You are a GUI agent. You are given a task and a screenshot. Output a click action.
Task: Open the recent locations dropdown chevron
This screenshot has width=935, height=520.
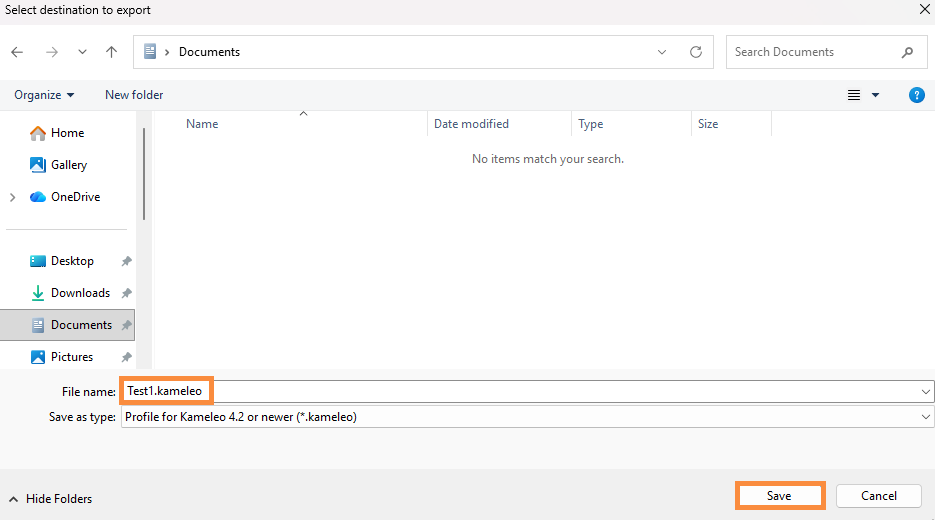82,52
